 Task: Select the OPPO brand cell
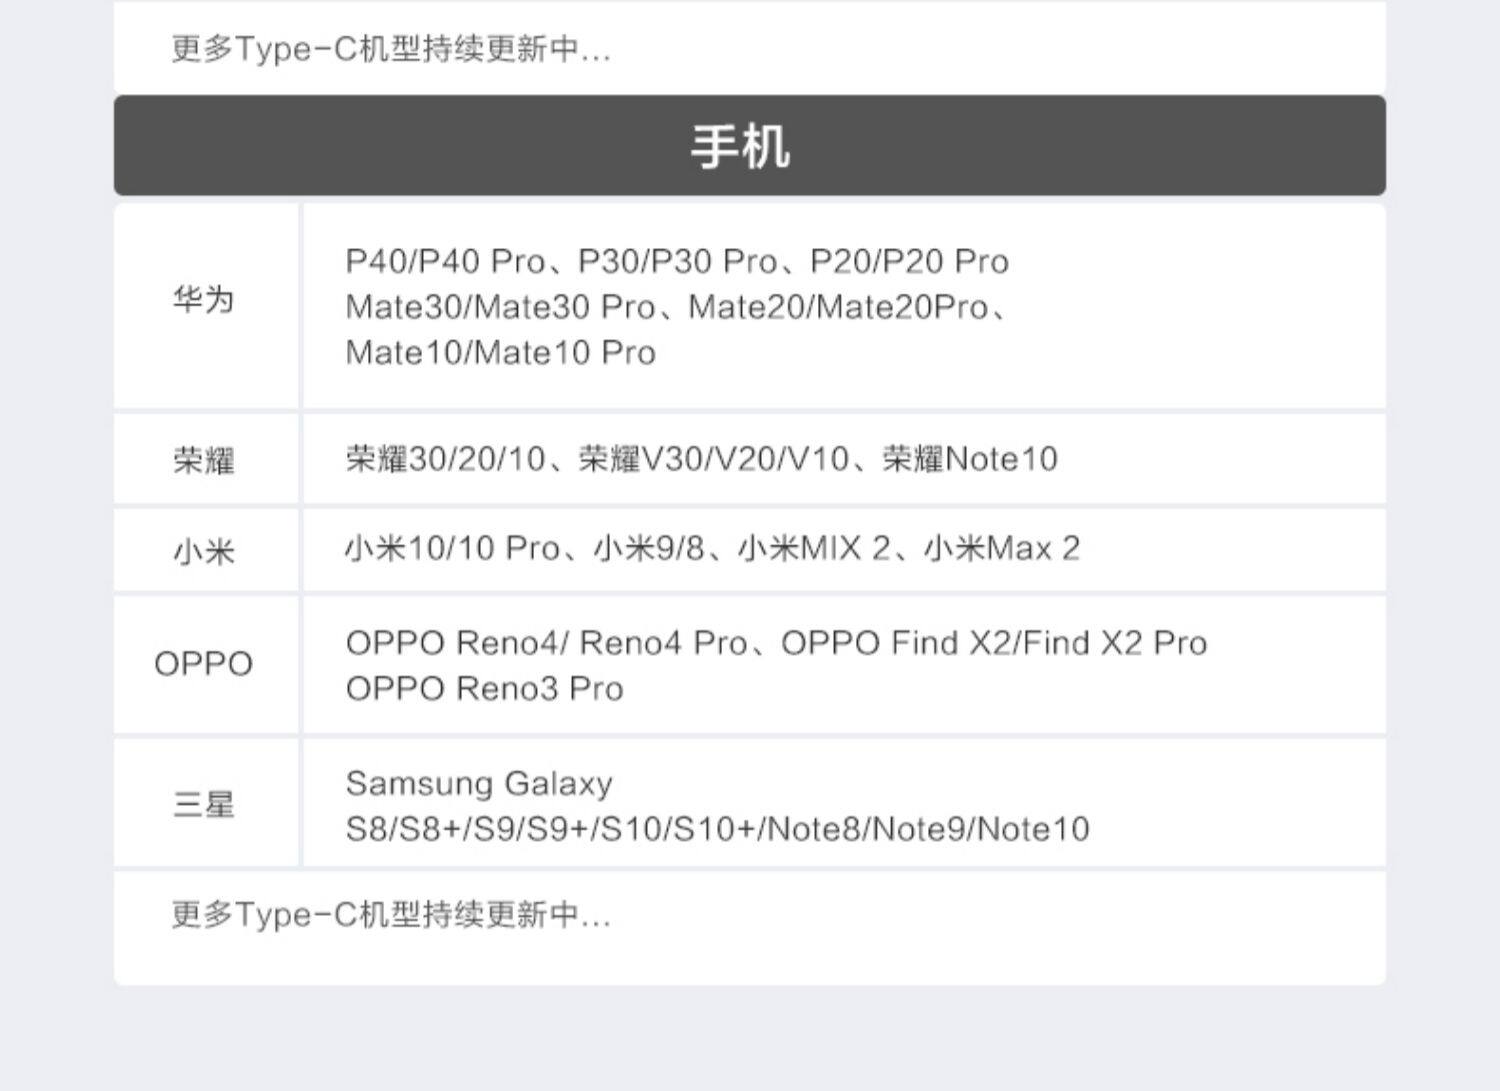(x=205, y=664)
